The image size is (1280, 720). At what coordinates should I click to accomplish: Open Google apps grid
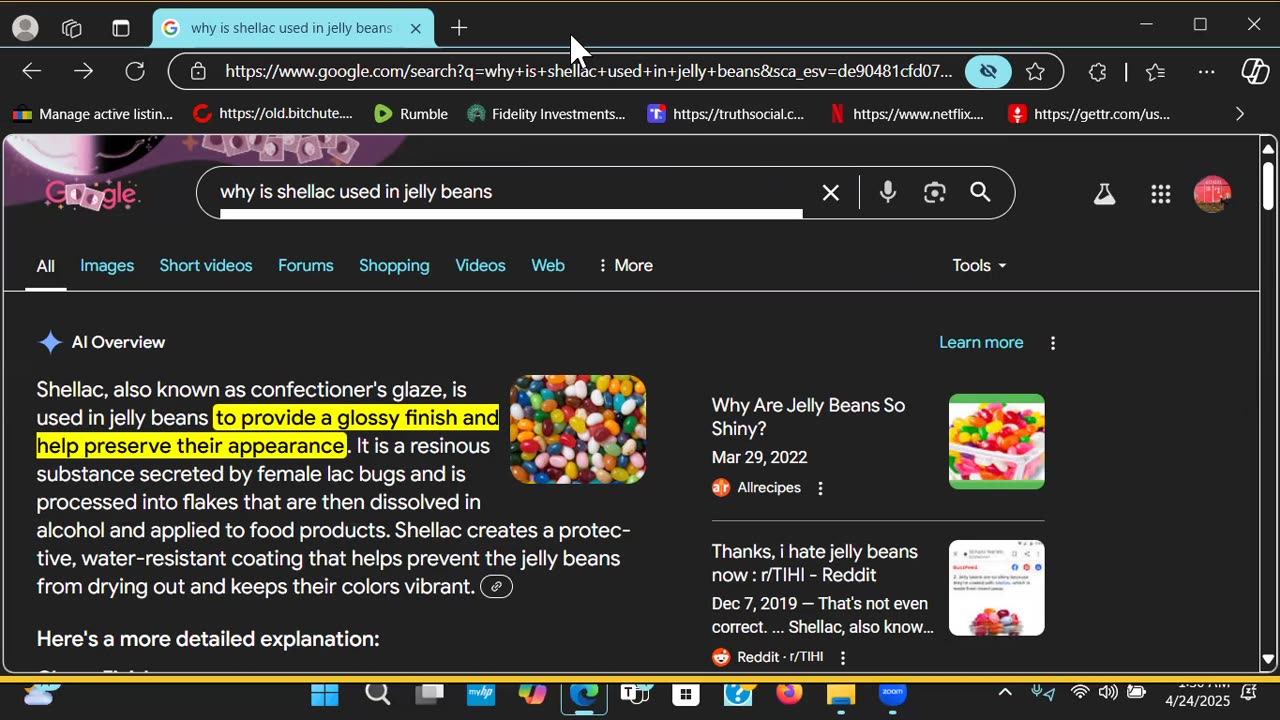(1160, 194)
